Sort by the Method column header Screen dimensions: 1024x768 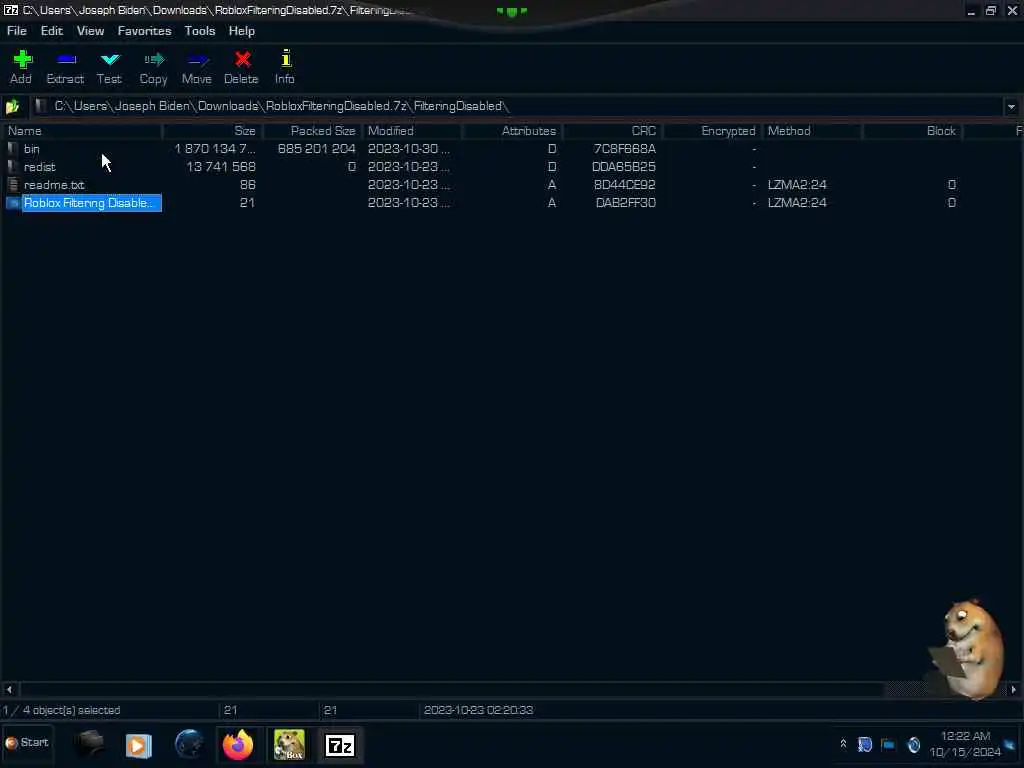pos(812,131)
